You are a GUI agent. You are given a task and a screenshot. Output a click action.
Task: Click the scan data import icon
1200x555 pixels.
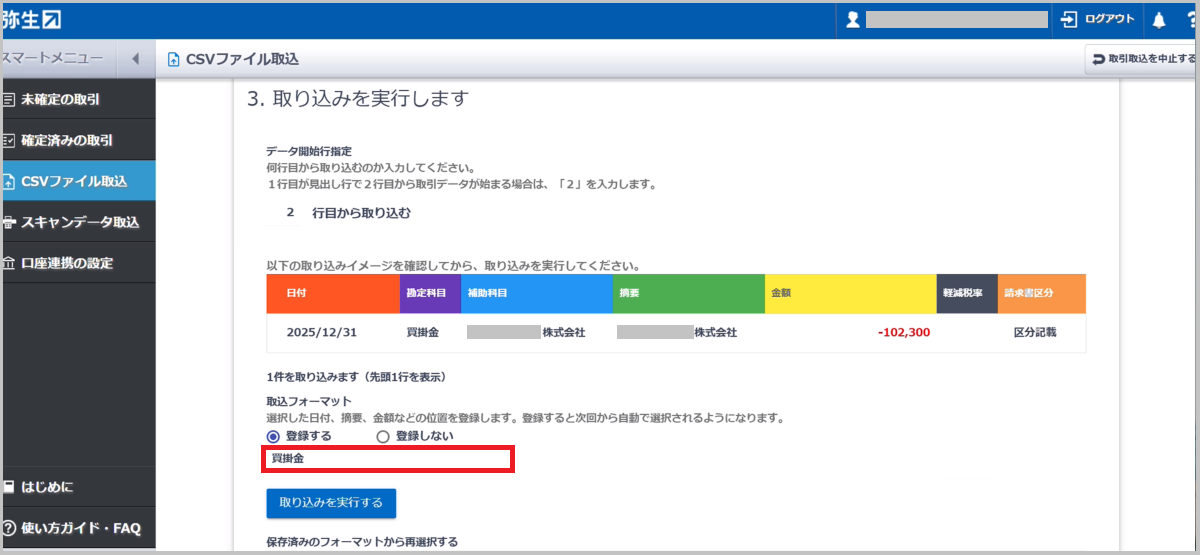point(9,222)
